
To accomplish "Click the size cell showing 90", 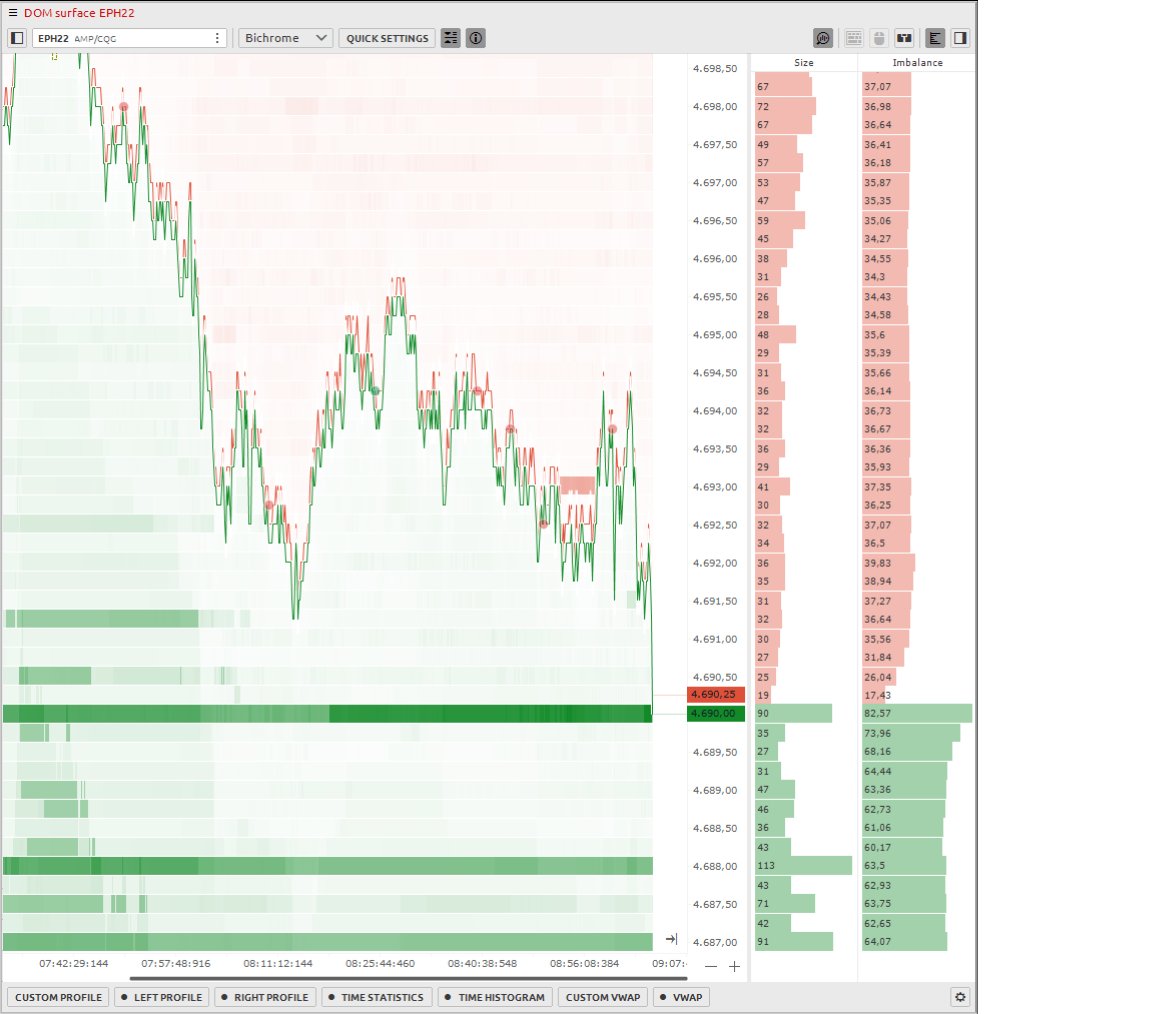I will 793,713.
